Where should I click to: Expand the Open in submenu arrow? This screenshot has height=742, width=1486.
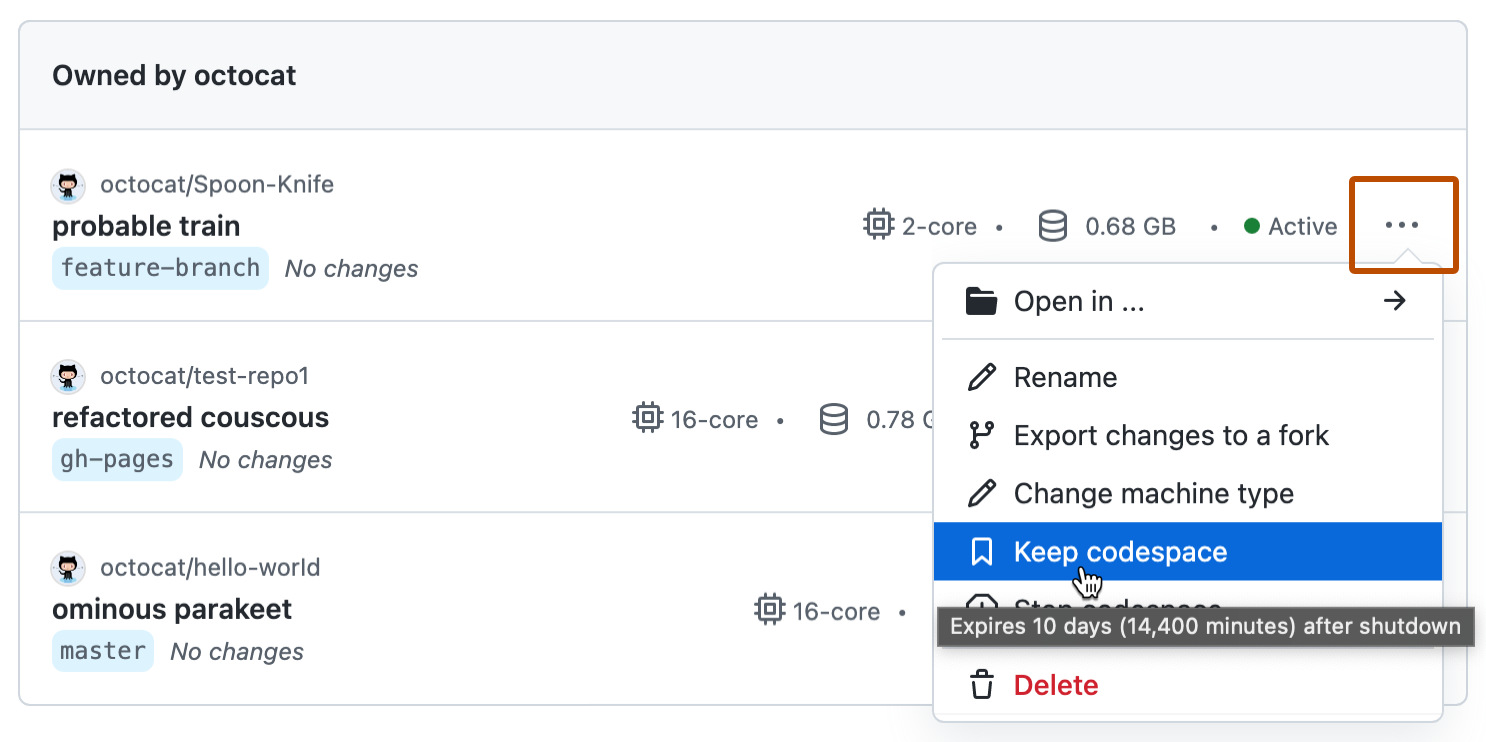(1395, 301)
